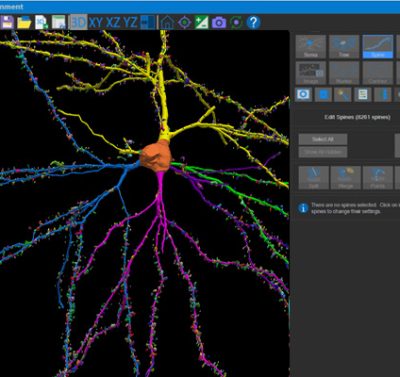Click the orange soma in the 3D view
Screen dimensions: 400x377
pyautogui.click(x=156, y=156)
